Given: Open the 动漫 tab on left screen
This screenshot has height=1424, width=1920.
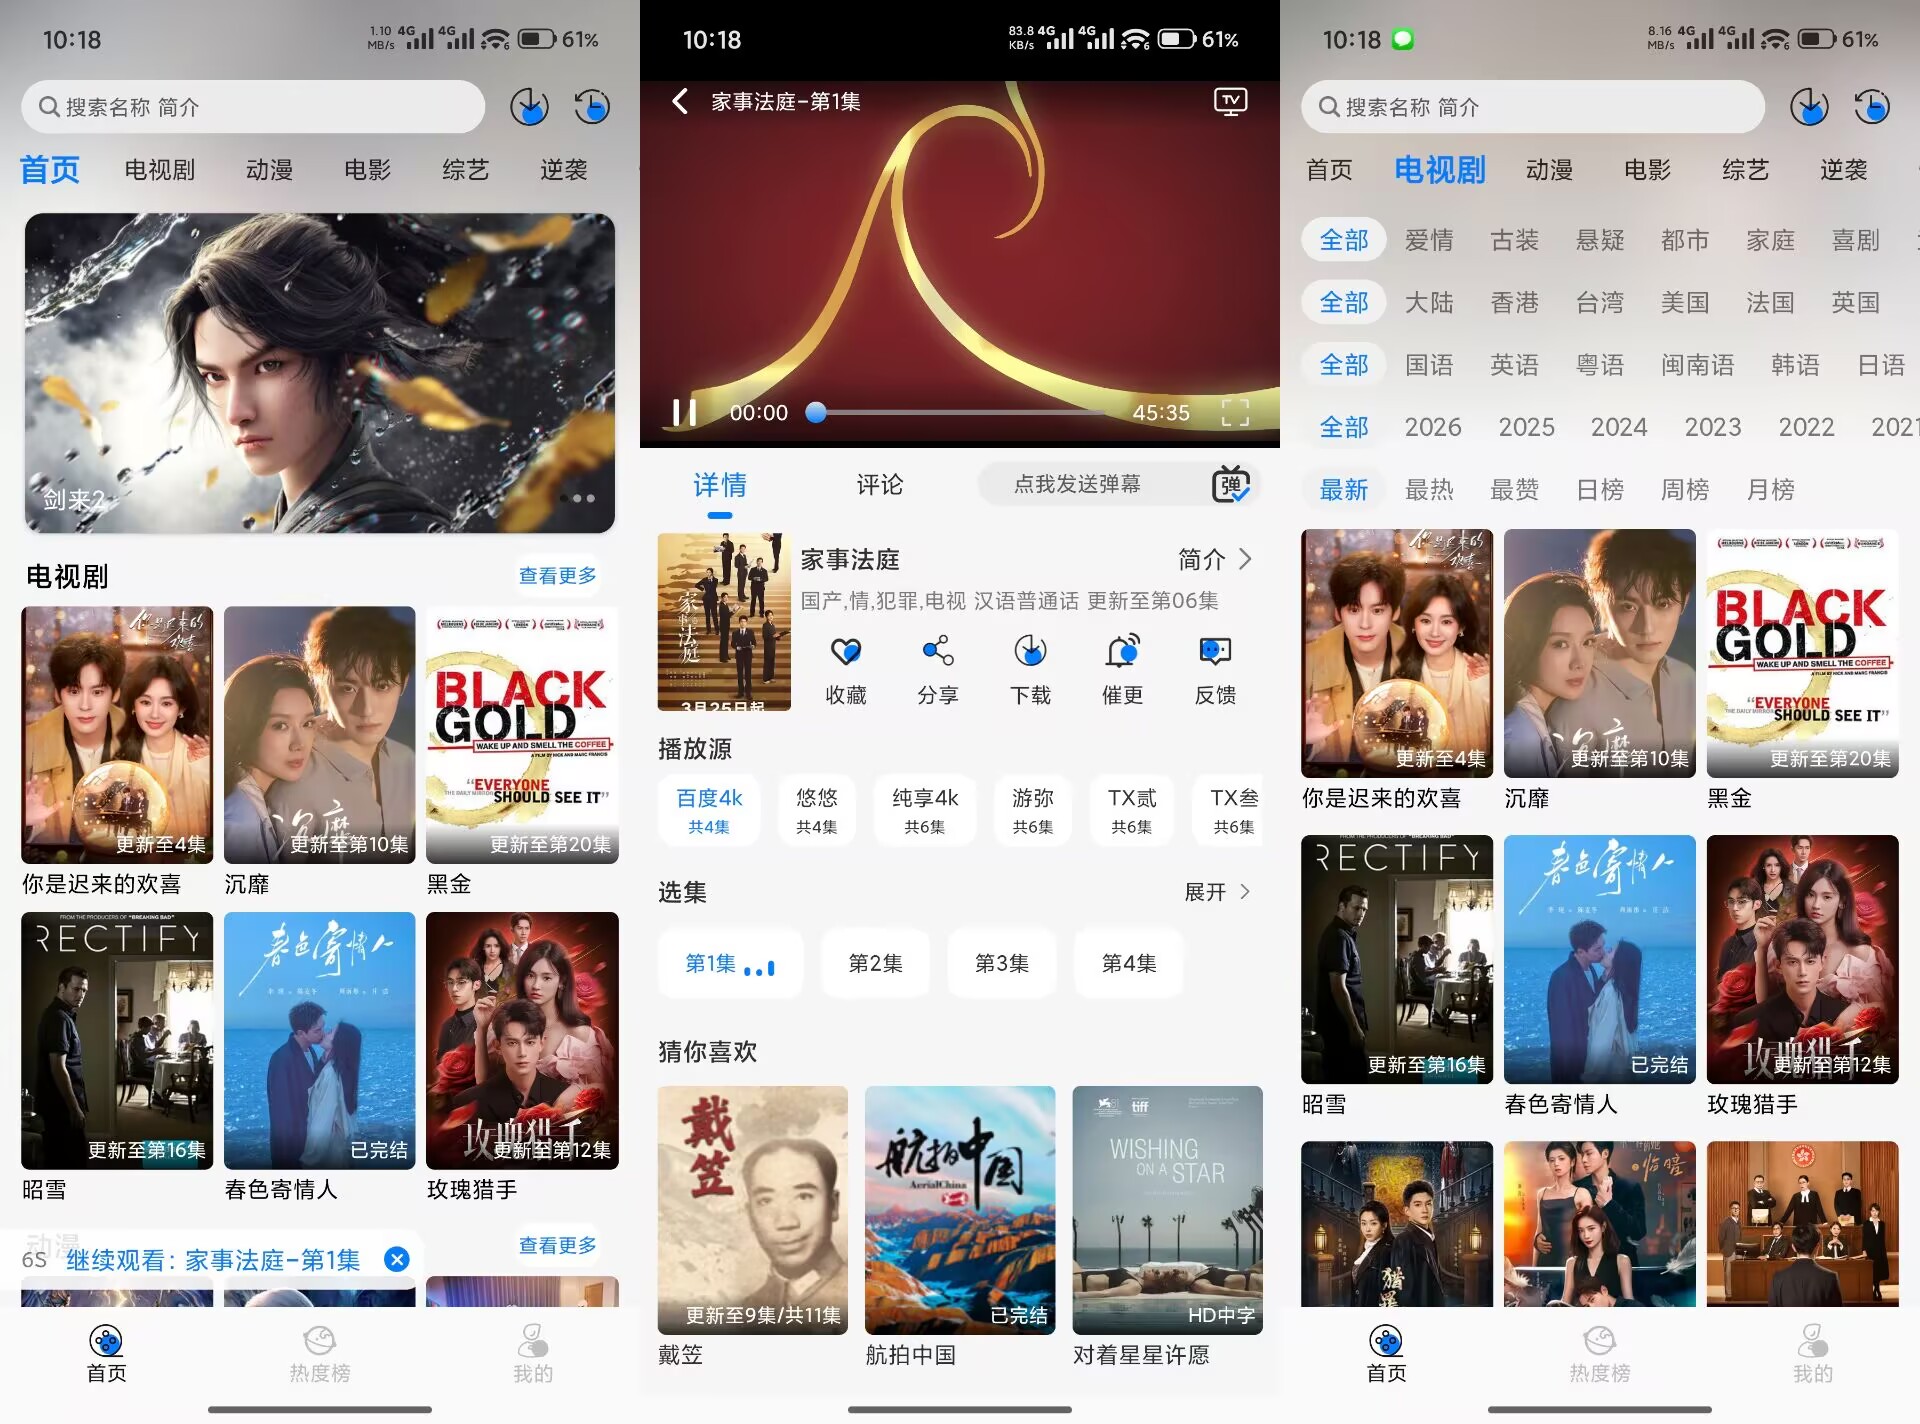Looking at the screenshot, I should (269, 170).
